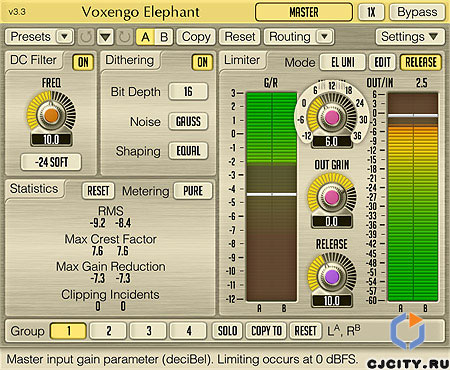Toggle DC Filter ON switch
Screen dimensions: 450x370
(x=83, y=62)
